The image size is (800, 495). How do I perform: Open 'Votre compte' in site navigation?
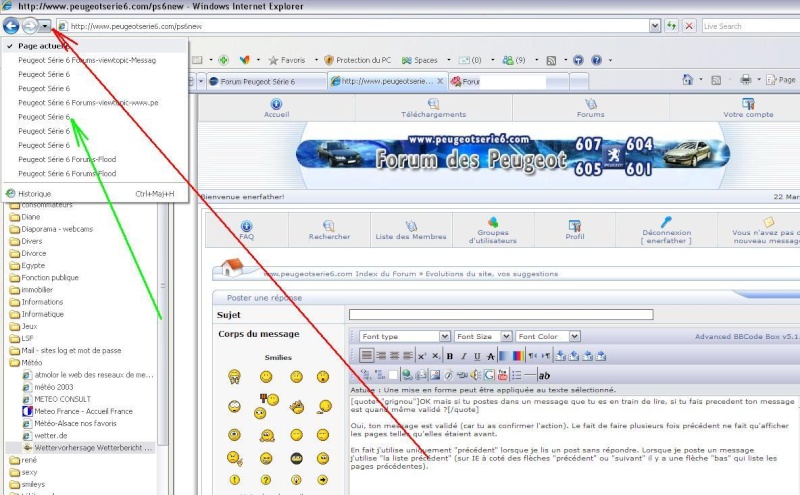[748, 108]
